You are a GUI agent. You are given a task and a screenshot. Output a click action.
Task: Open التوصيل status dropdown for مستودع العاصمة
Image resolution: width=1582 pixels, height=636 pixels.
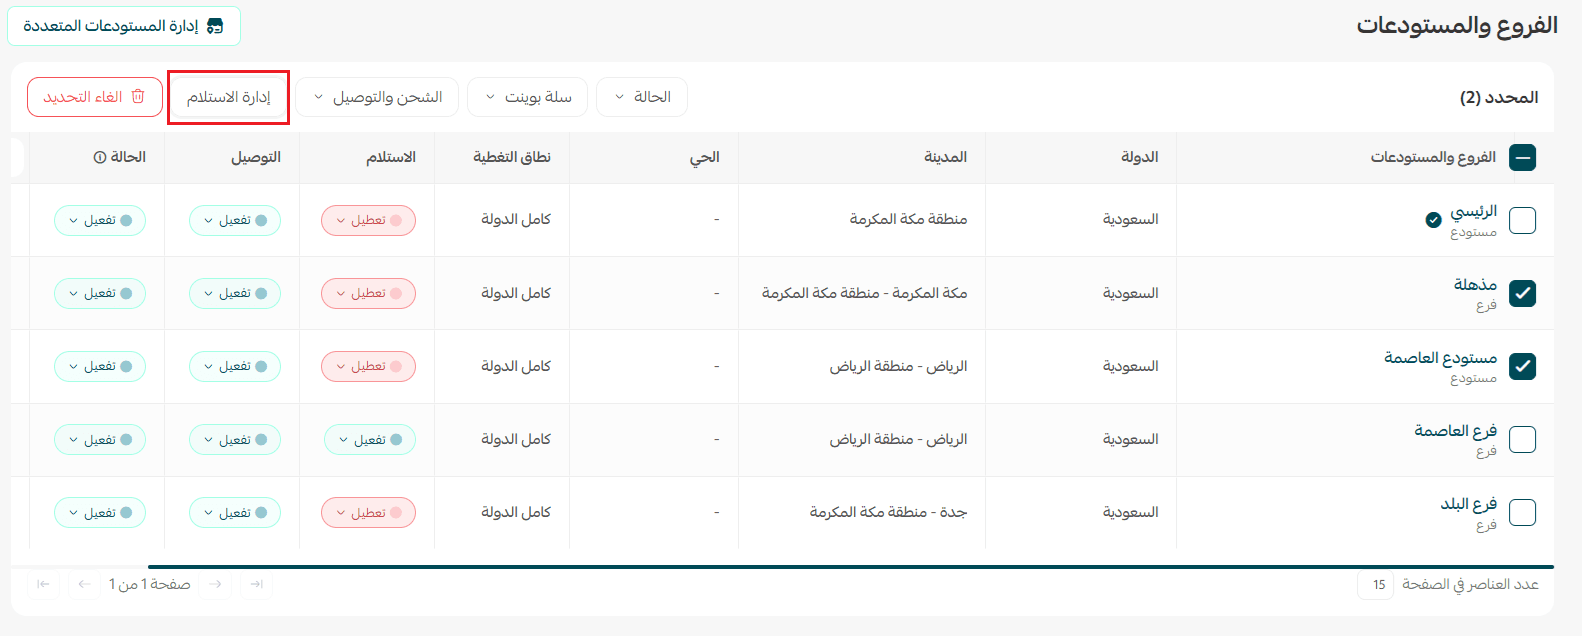235,366
